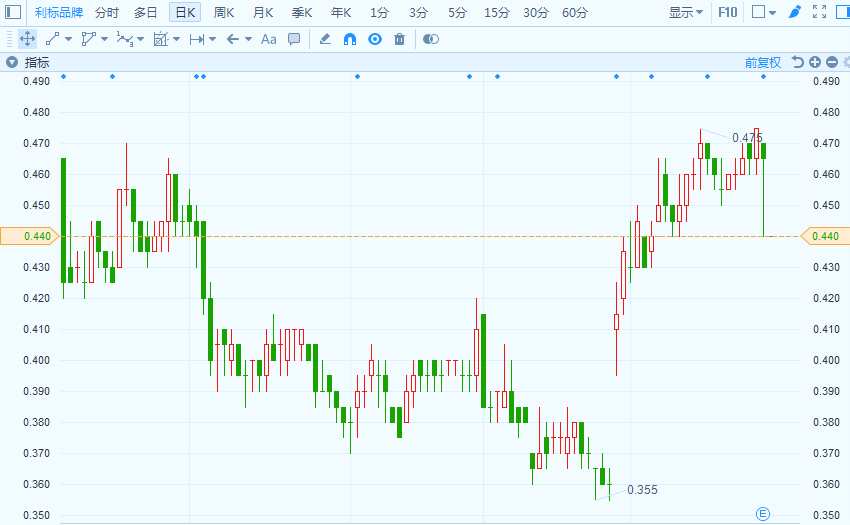Expand the measuring tool options arrow
Screen dimensions: 850x525
(x=176, y=39)
